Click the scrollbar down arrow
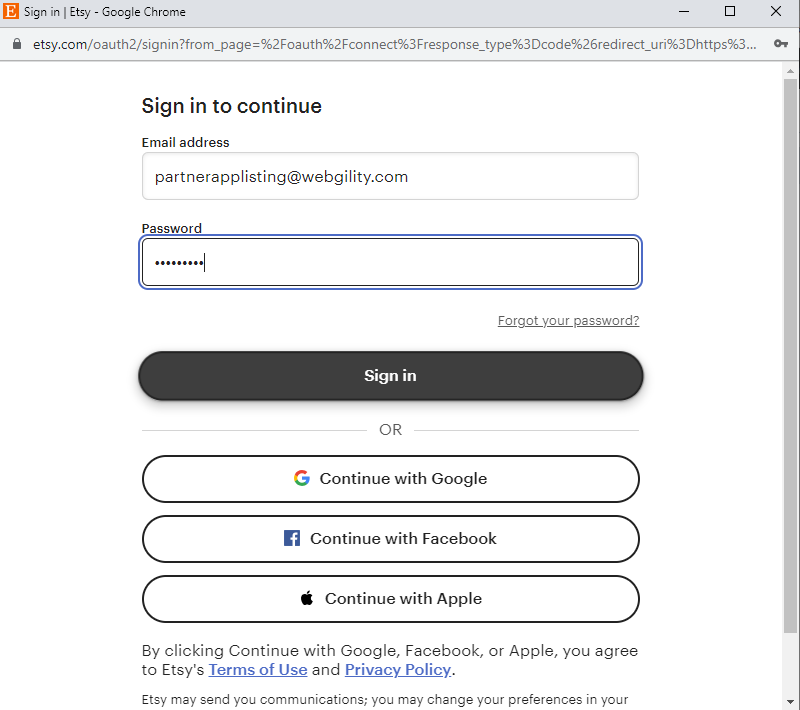 pos(790,702)
